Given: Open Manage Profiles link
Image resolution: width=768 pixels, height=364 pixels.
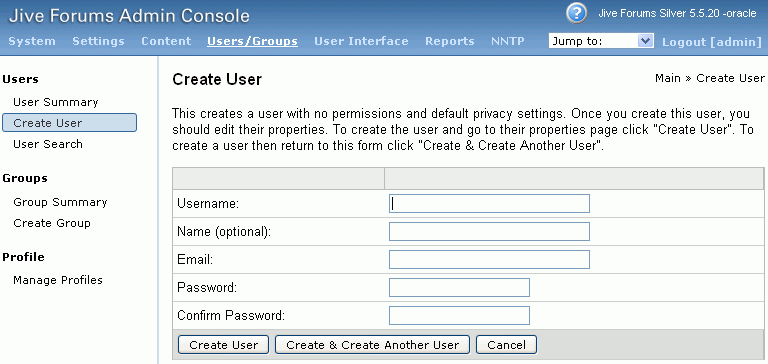Looking at the screenshot, I should (58, 280).
